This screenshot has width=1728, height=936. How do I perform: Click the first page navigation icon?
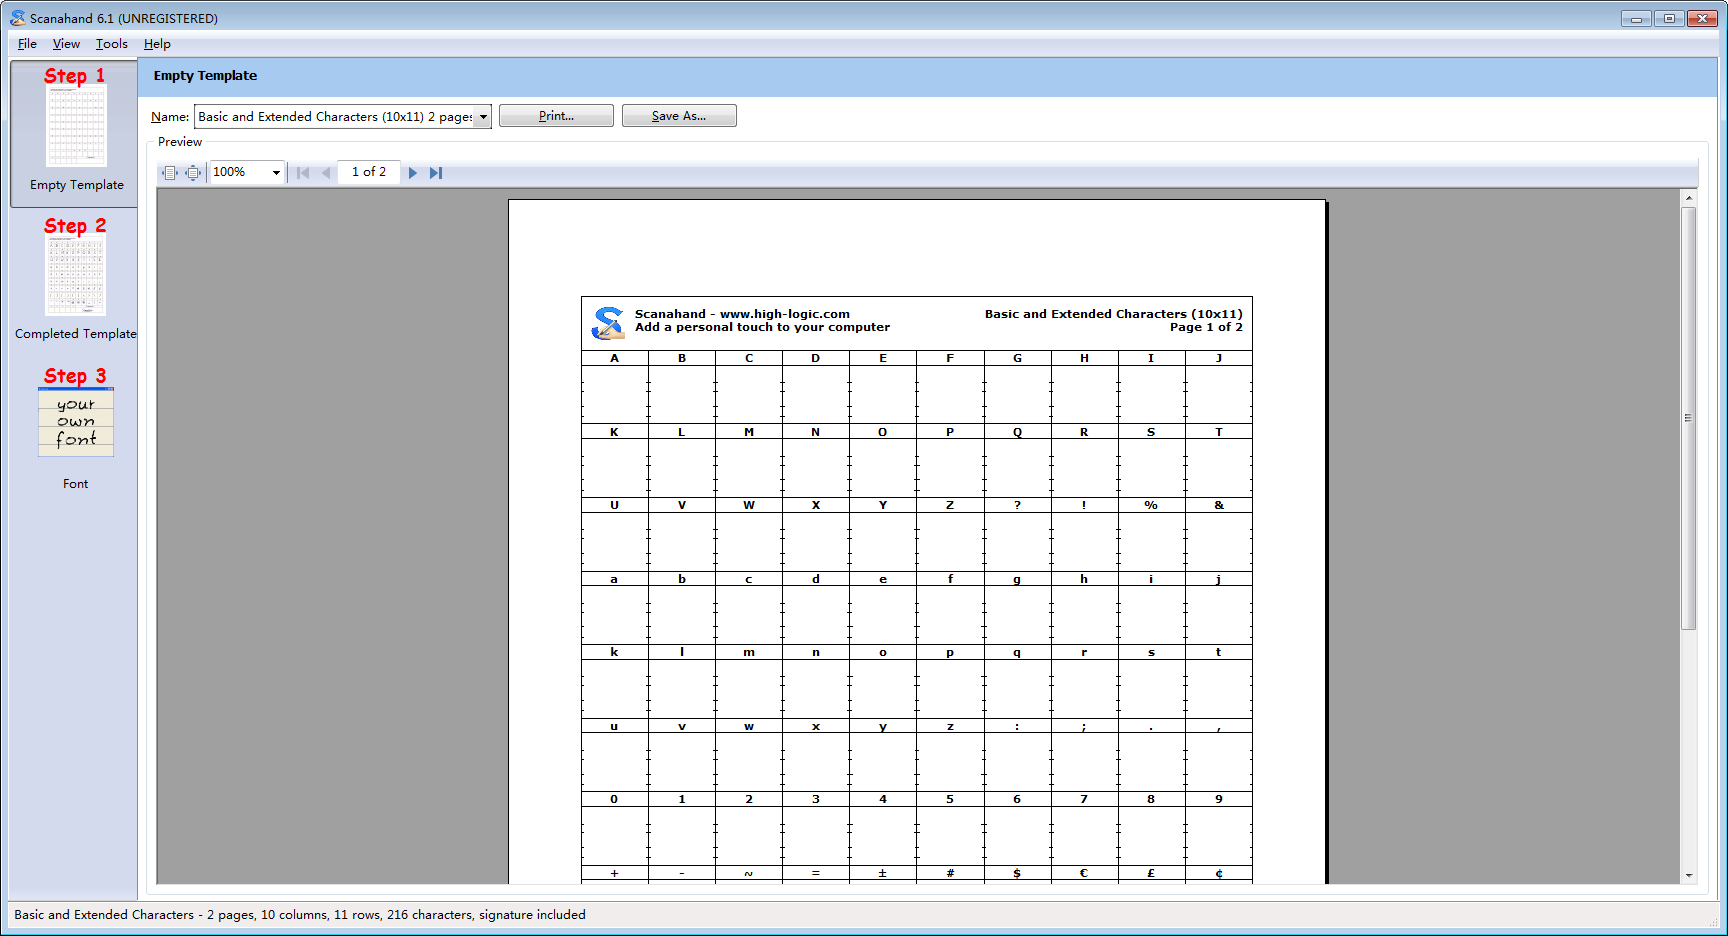tap(303, 173)
